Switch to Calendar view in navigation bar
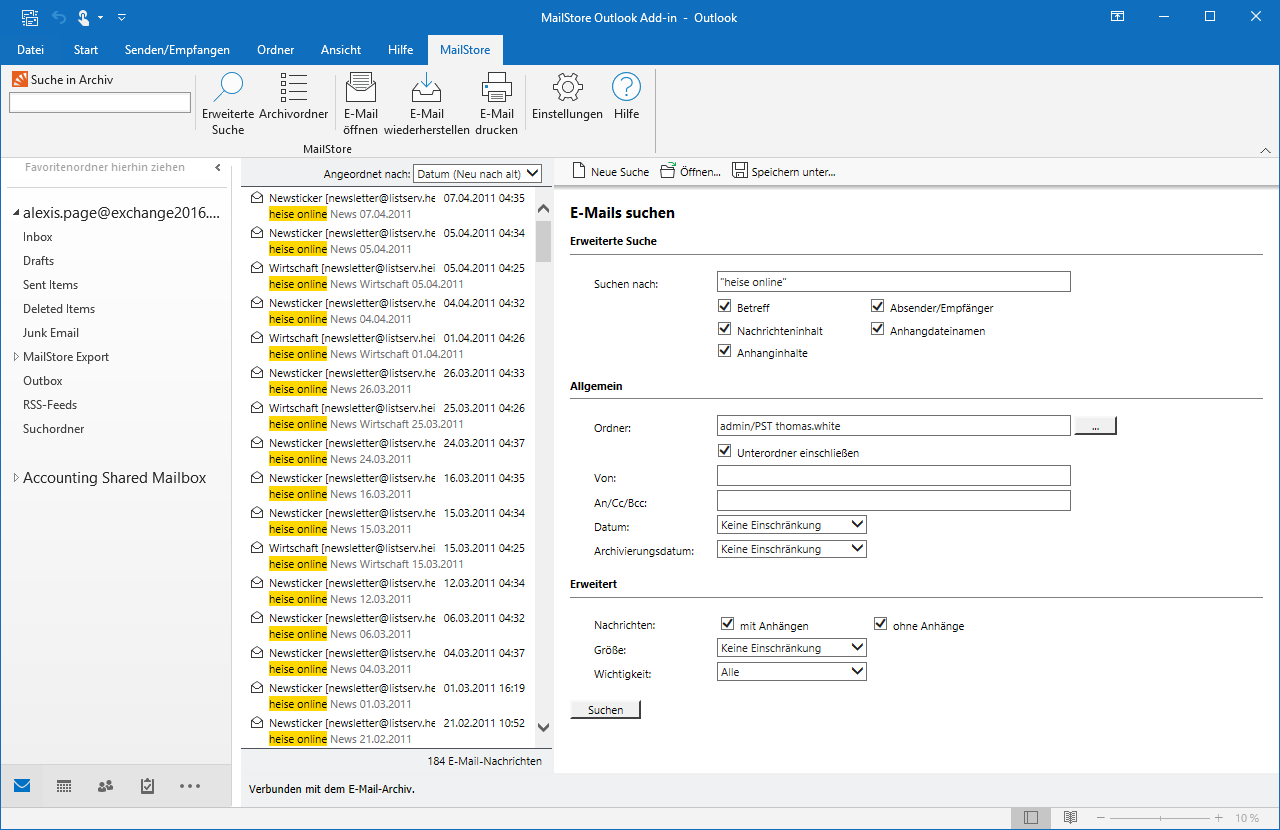1280x830 pixels. pos(64,786)
